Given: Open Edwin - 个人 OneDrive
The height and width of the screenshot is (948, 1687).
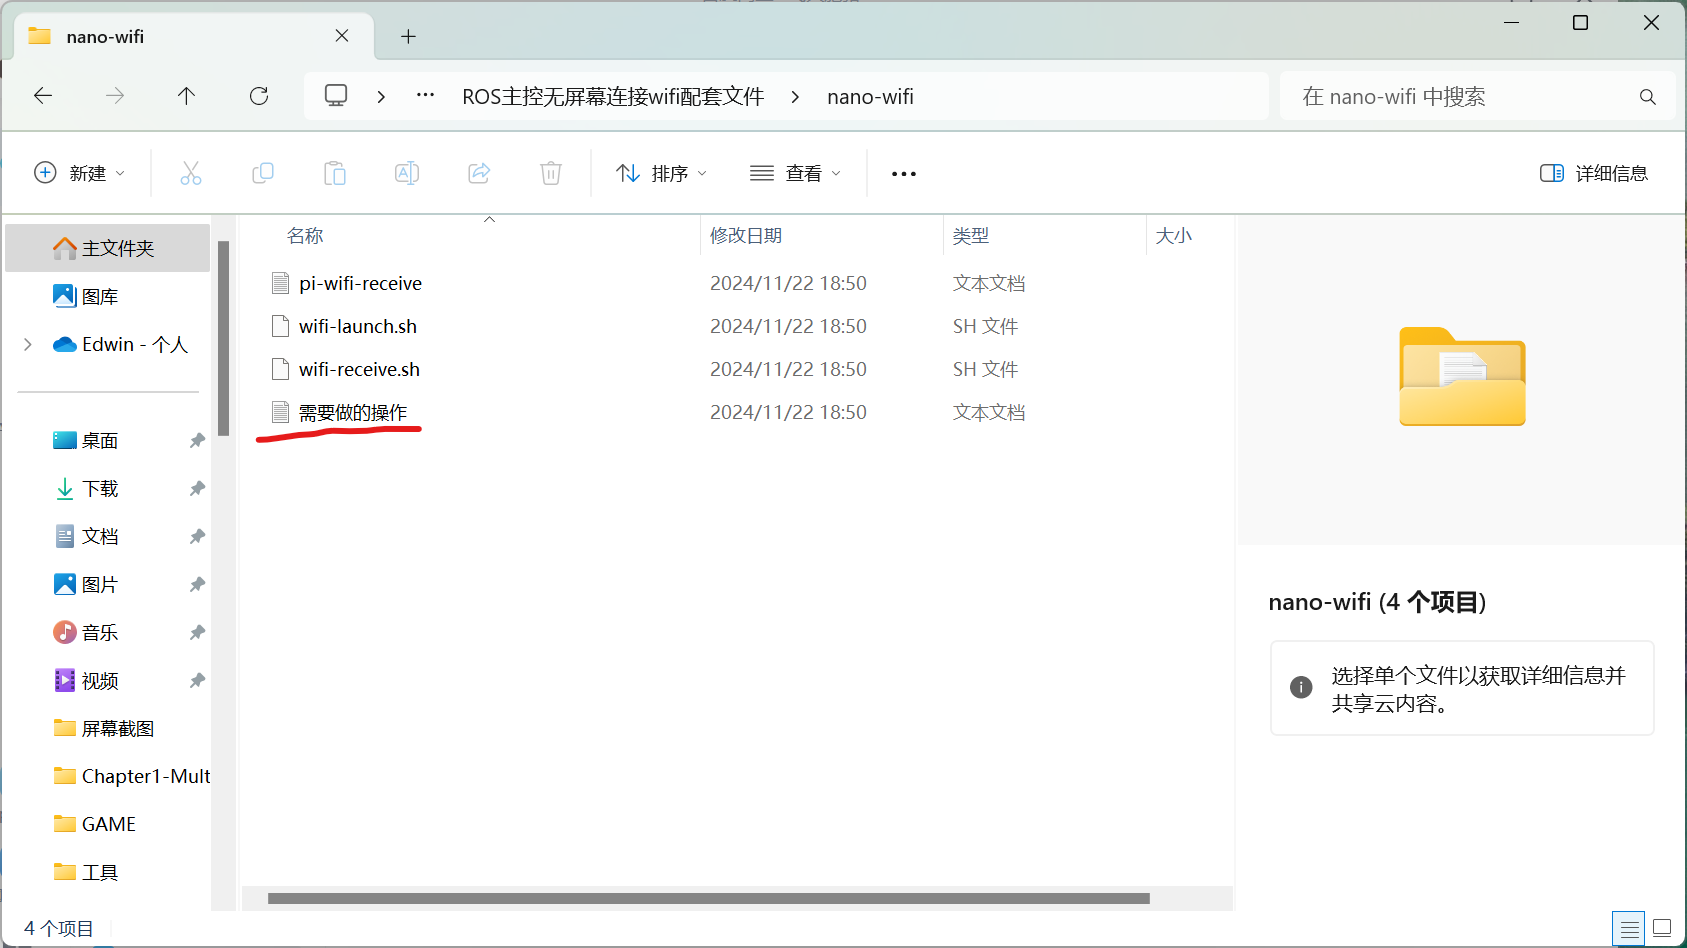Looking at the screenshot, I should pyautogui.click(x=120, y=344).
